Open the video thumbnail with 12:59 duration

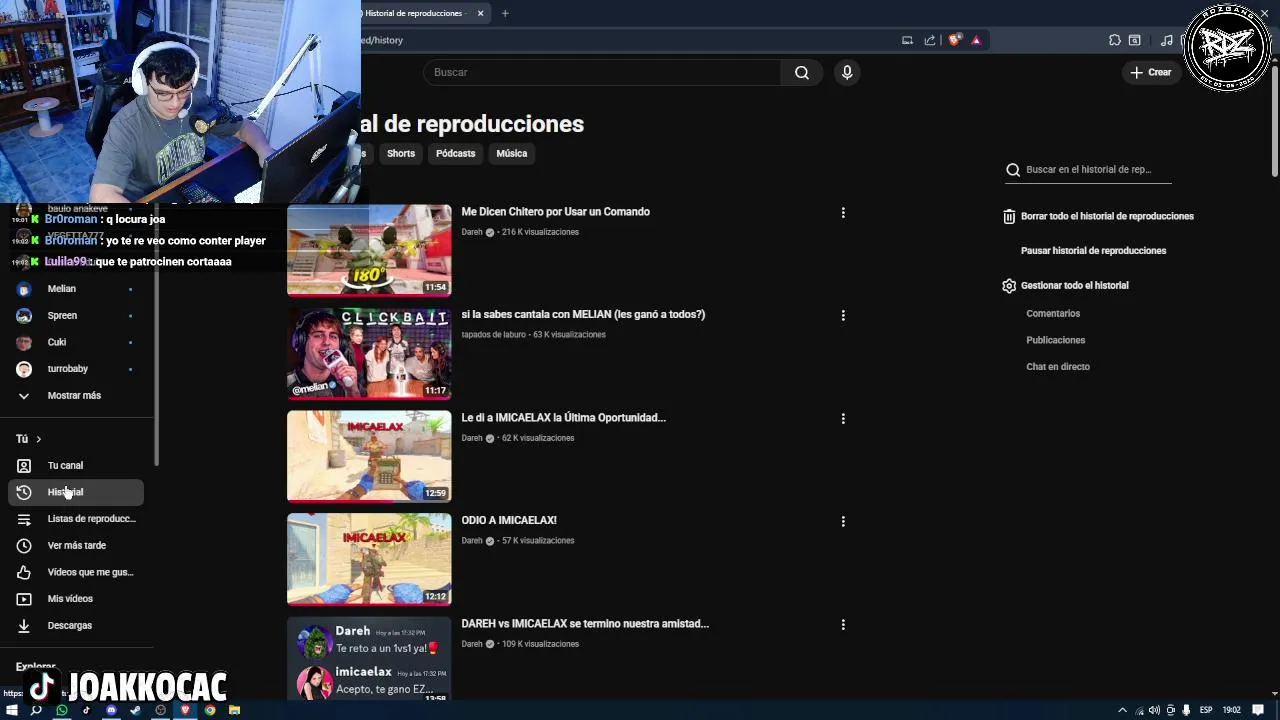(369, 456)
